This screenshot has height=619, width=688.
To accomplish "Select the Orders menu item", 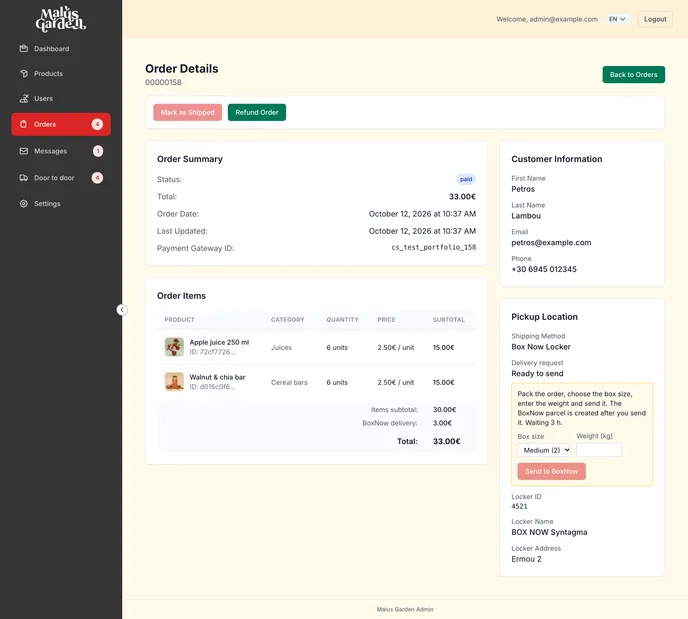I will click(61, 124).
